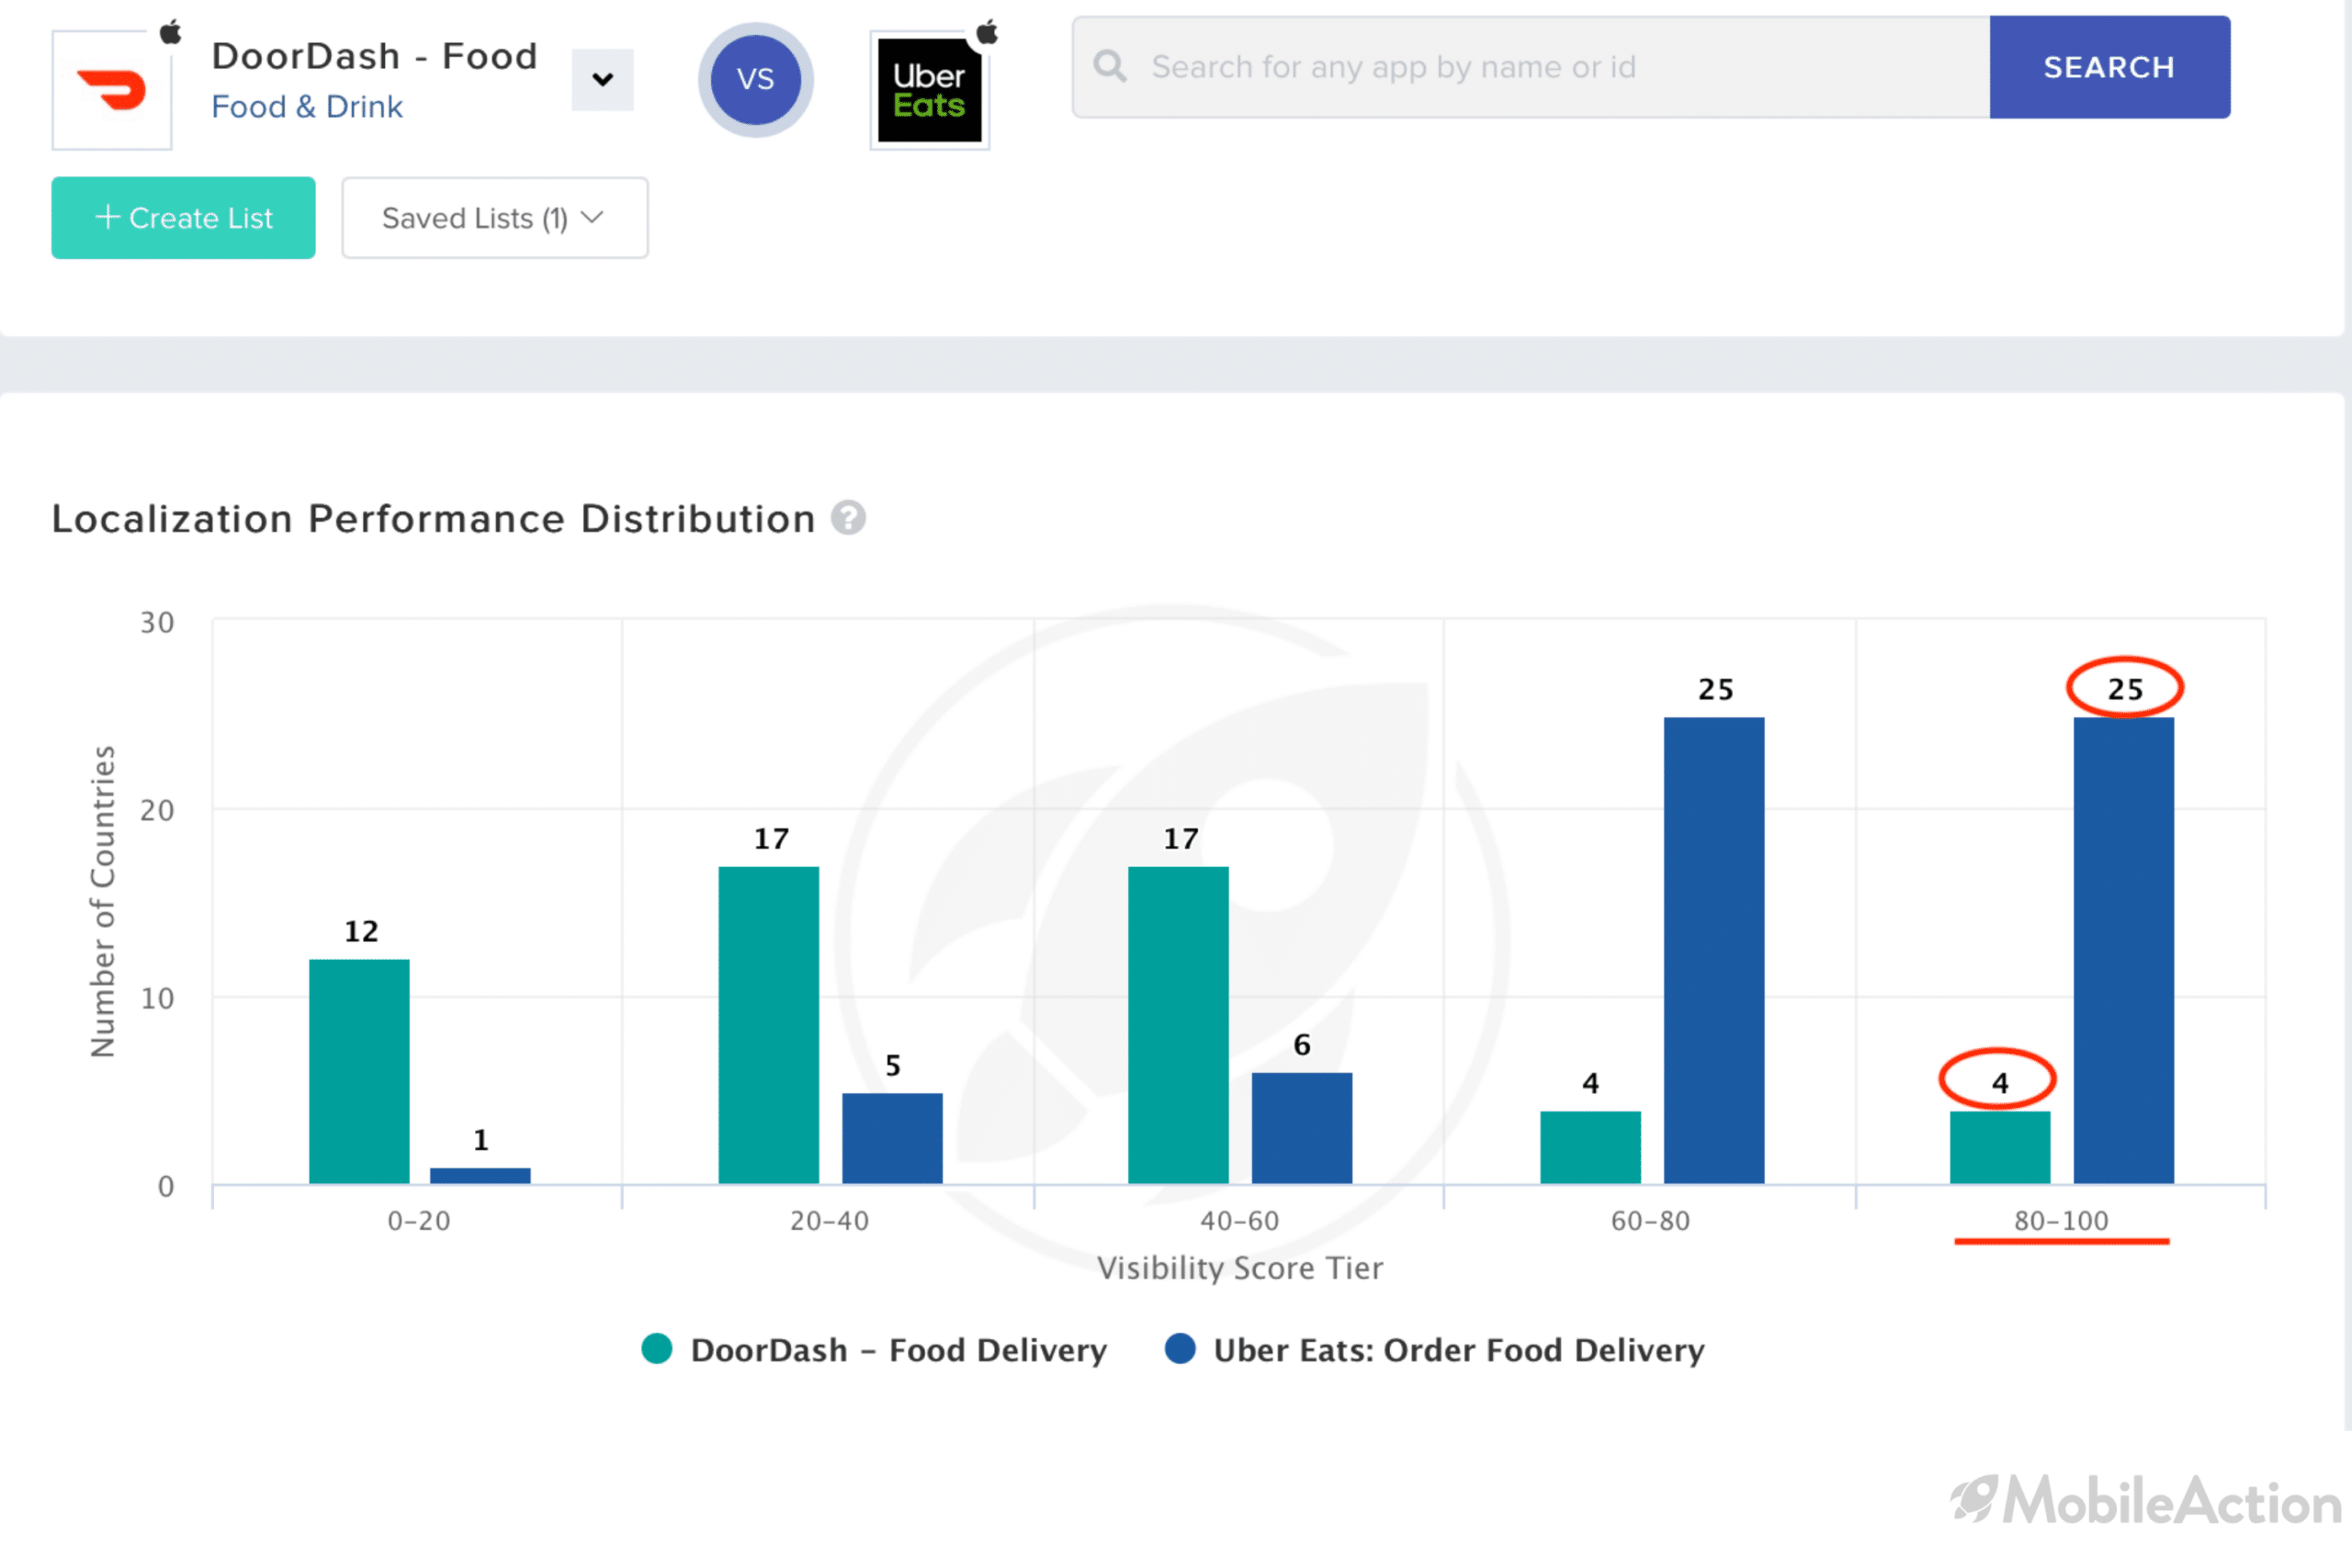The width and height of the screenshot is (2352, 1568).
Task: Click the value label 6 in the 40-60 tier
Action: [x=1302, y=1045]
